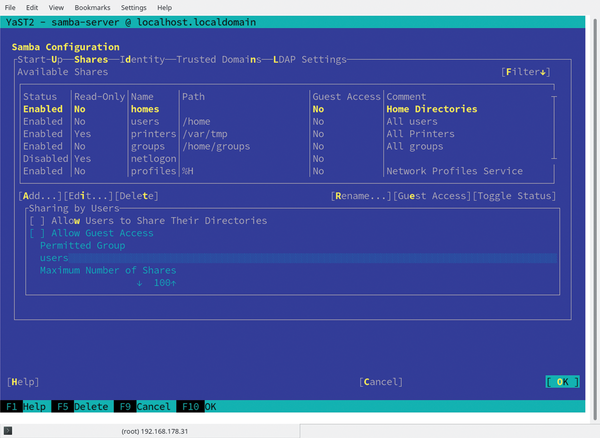This screenshot has height=438, width=600.
Task: Click the Status column header
Action: 40,97
